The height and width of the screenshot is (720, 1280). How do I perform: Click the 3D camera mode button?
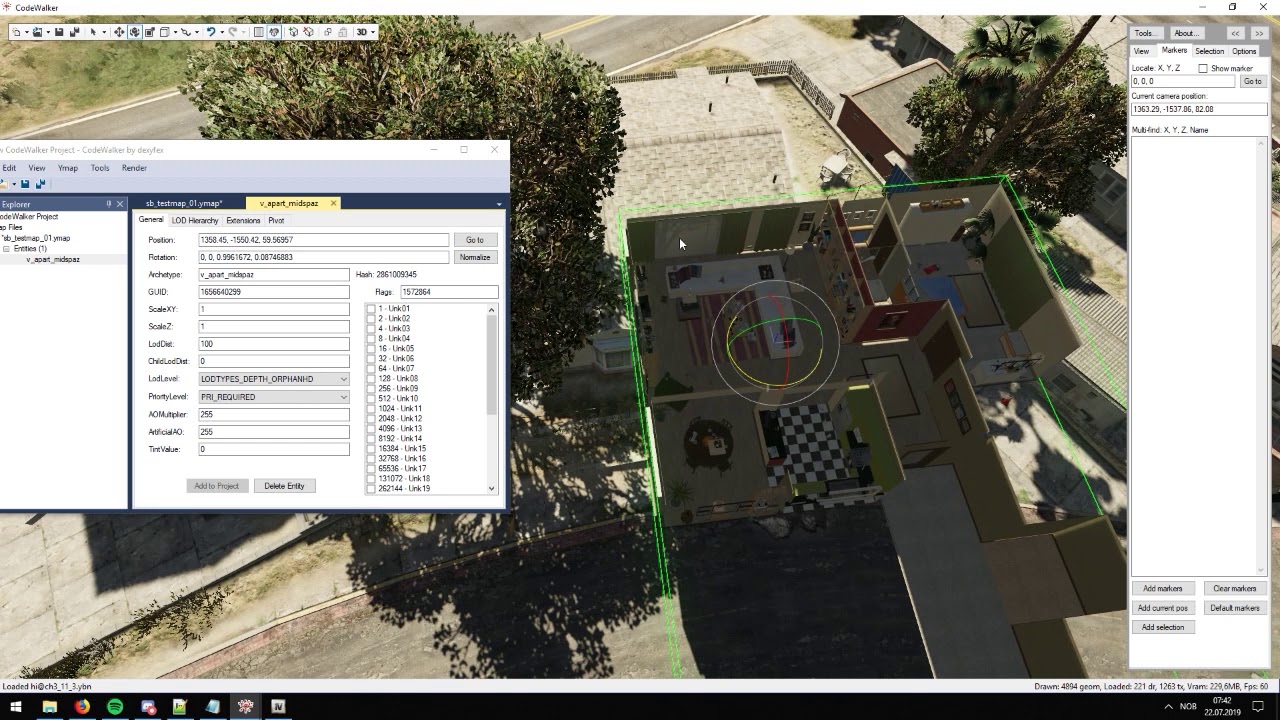(362, 32)
